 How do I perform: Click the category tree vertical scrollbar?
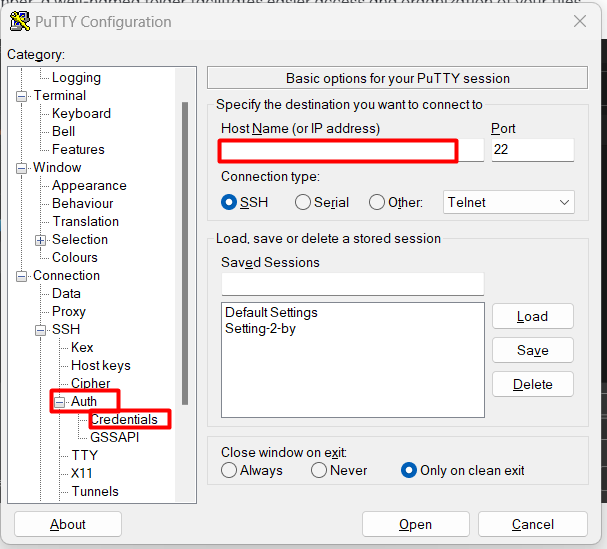pos(185,253)
